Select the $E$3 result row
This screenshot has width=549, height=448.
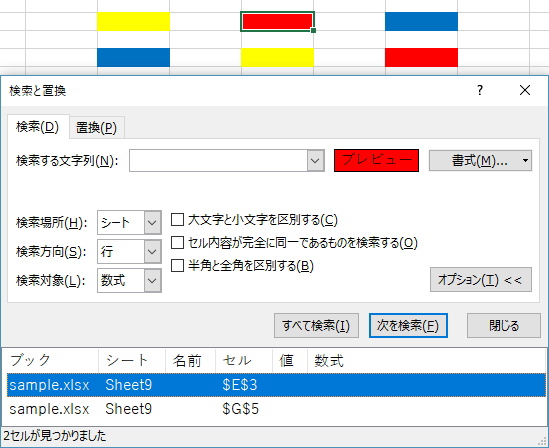276,385
